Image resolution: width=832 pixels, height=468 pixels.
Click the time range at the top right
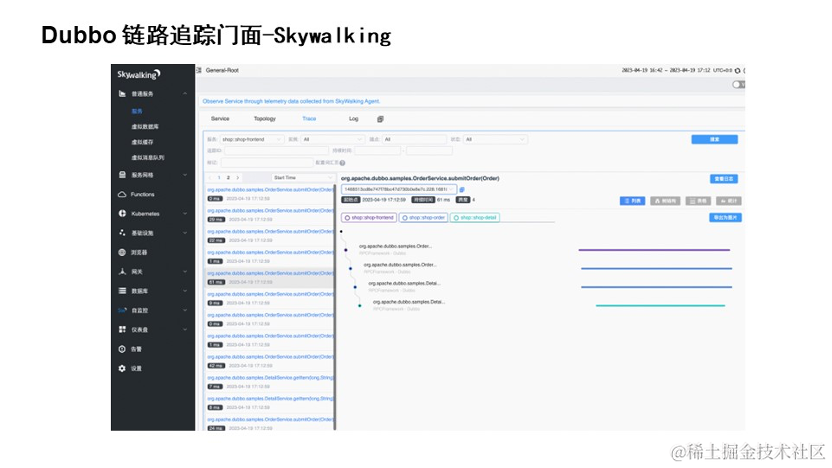pyautogui.click(x=666, y=71)
